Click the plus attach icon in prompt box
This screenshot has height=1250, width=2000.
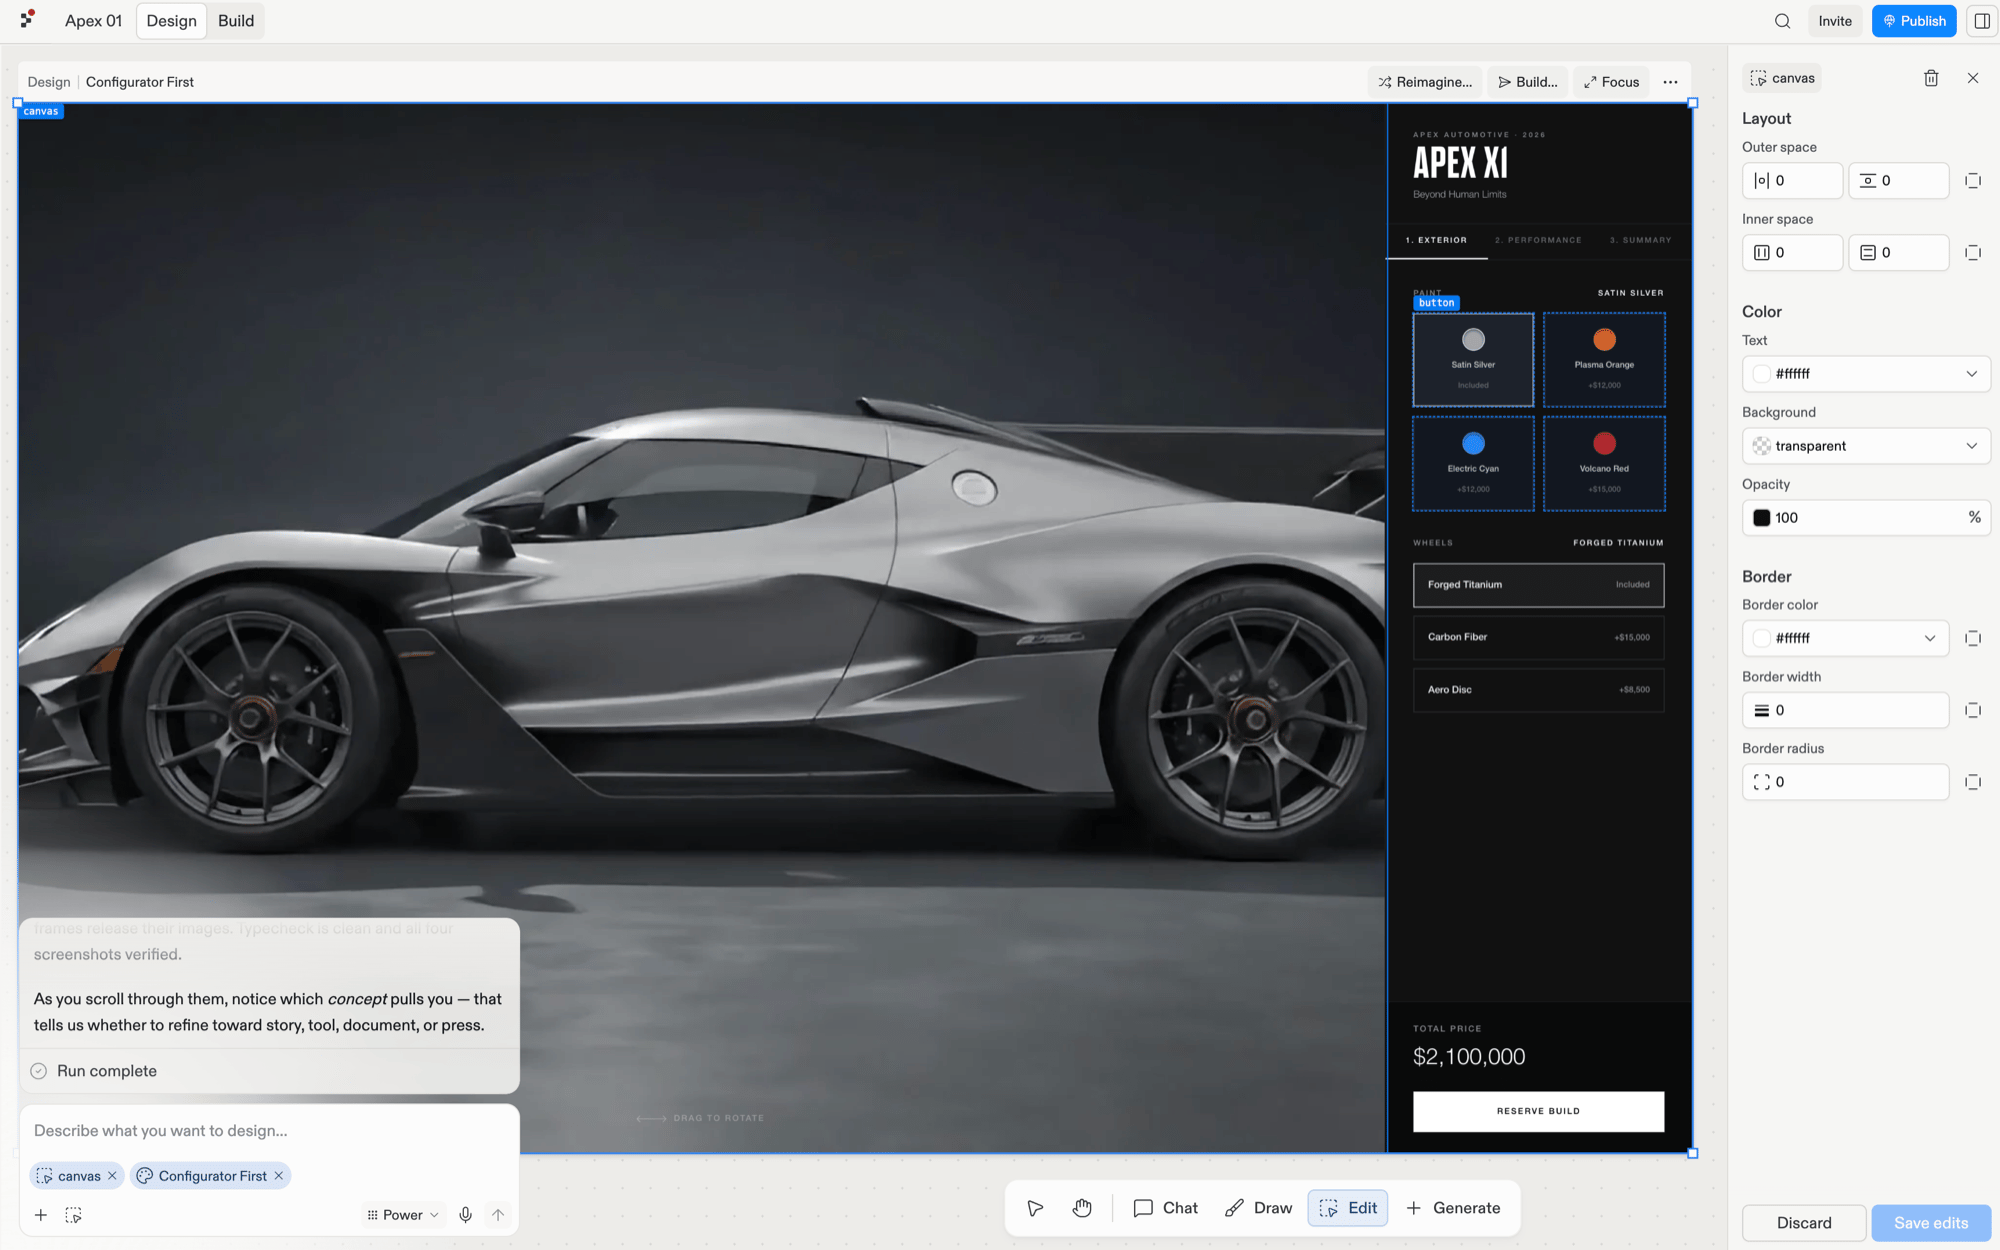tap(41, 1215)
